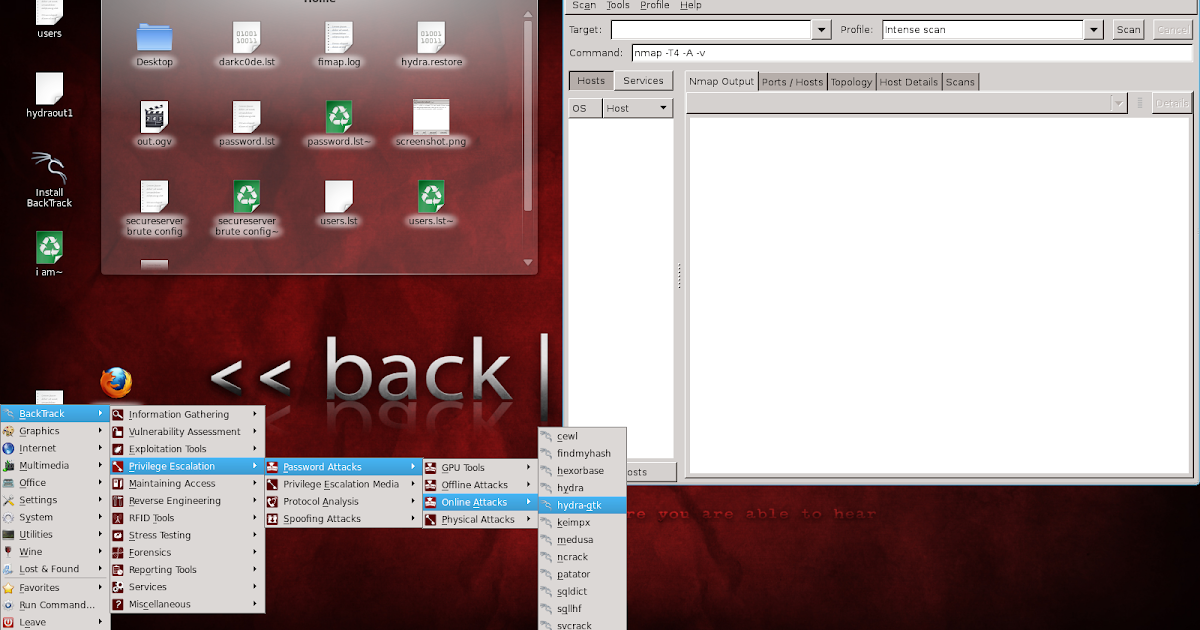Viewport: 1200px width, 630px height.
Task: Open Internet menu category
Action: pyautogui.click(x=55, y=448)
